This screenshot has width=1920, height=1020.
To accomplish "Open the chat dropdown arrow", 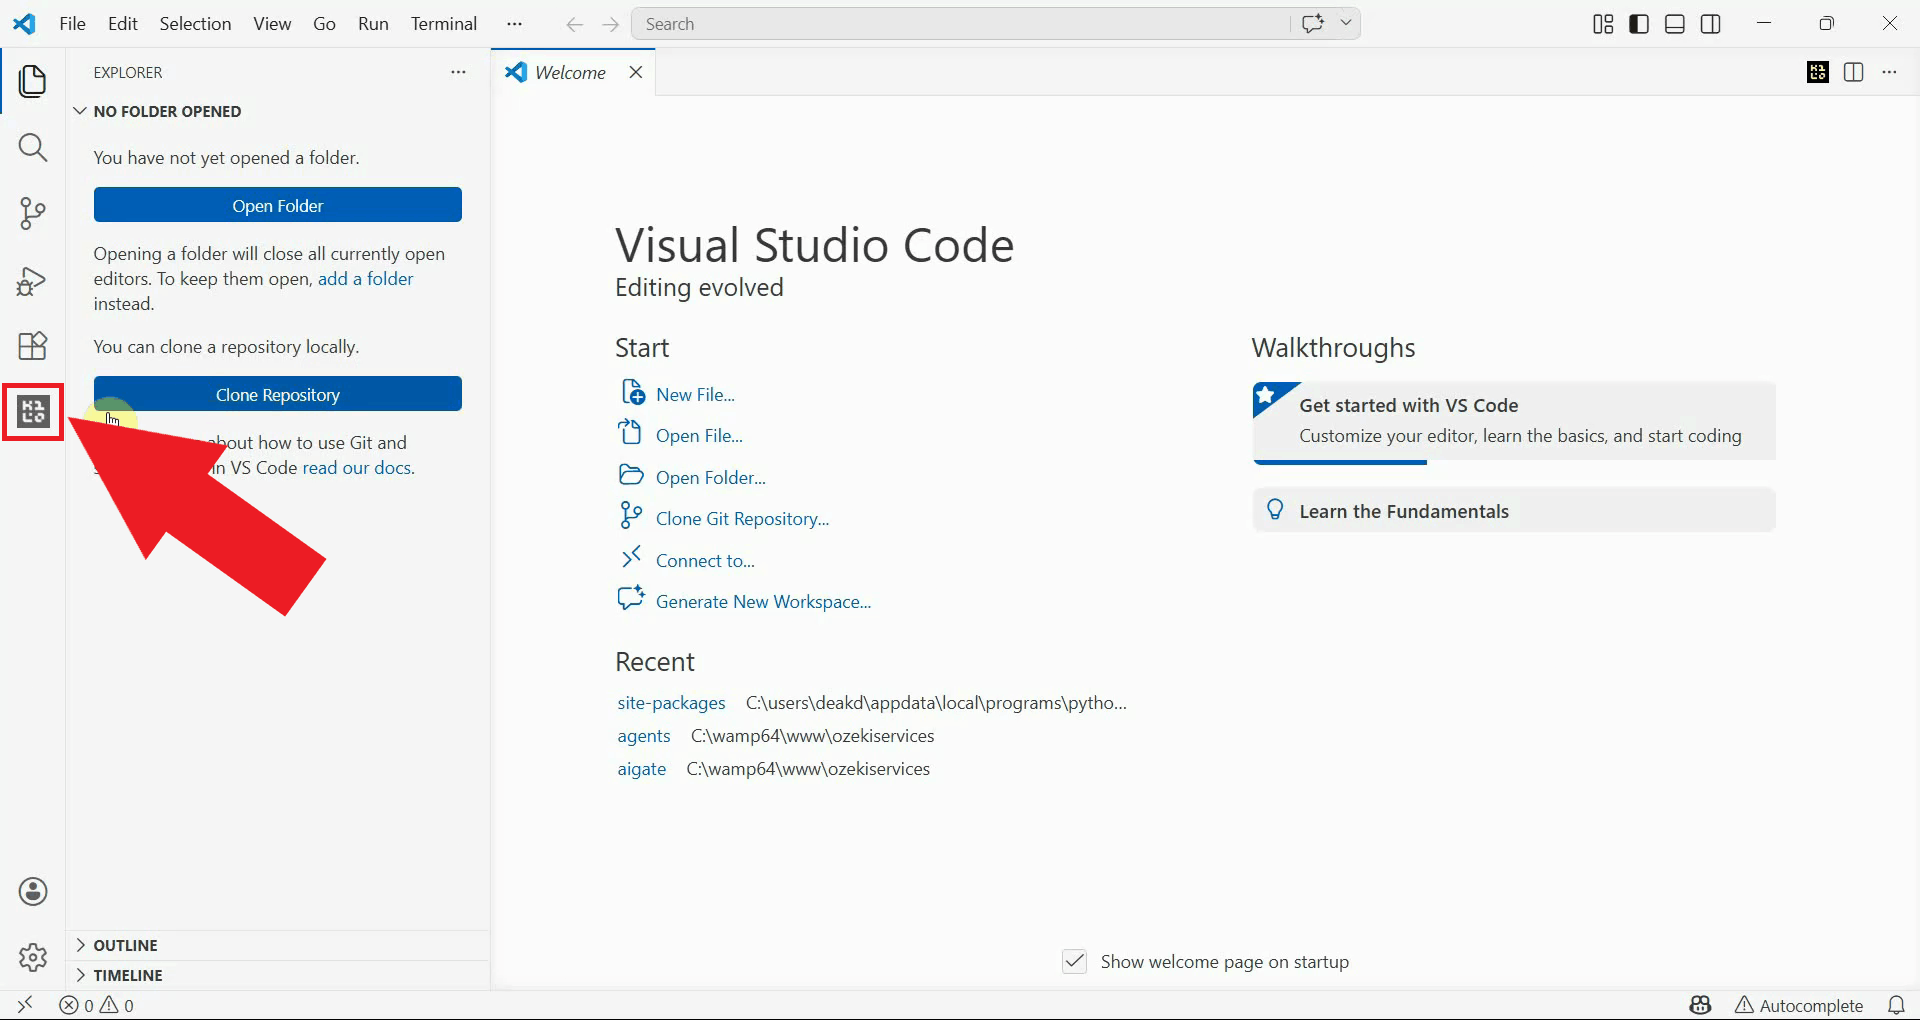I will click(x=1346, y=23).
